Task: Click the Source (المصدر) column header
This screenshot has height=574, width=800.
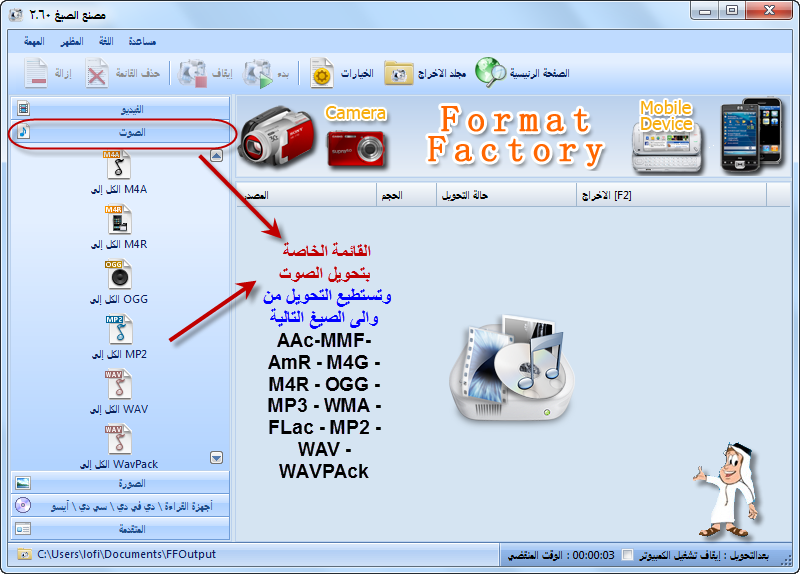Action: (x=306, y=195)
